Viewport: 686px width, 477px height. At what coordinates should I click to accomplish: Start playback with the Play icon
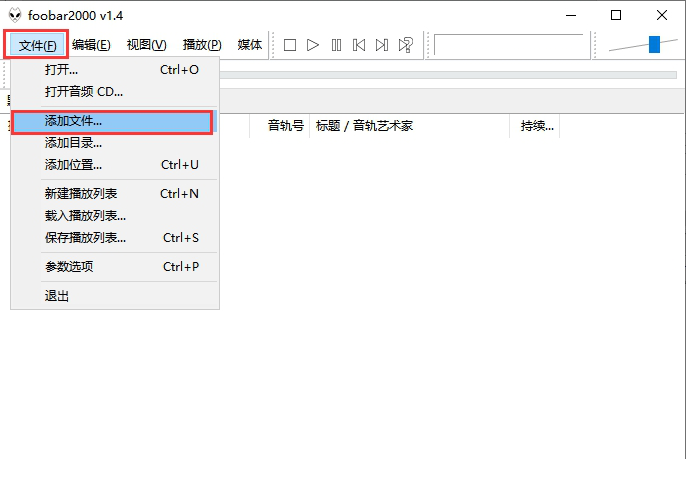click(313, 45)
